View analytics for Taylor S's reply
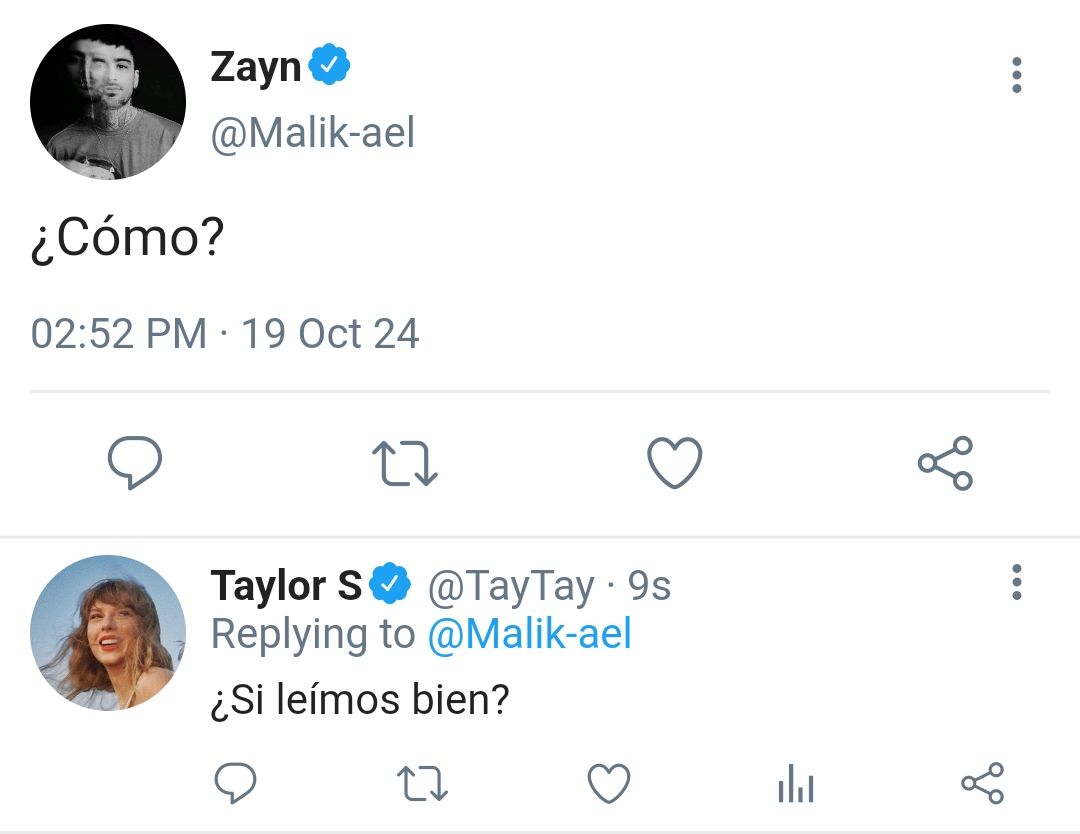Screen dimensions: 1080x834 (x=796, y=784)
